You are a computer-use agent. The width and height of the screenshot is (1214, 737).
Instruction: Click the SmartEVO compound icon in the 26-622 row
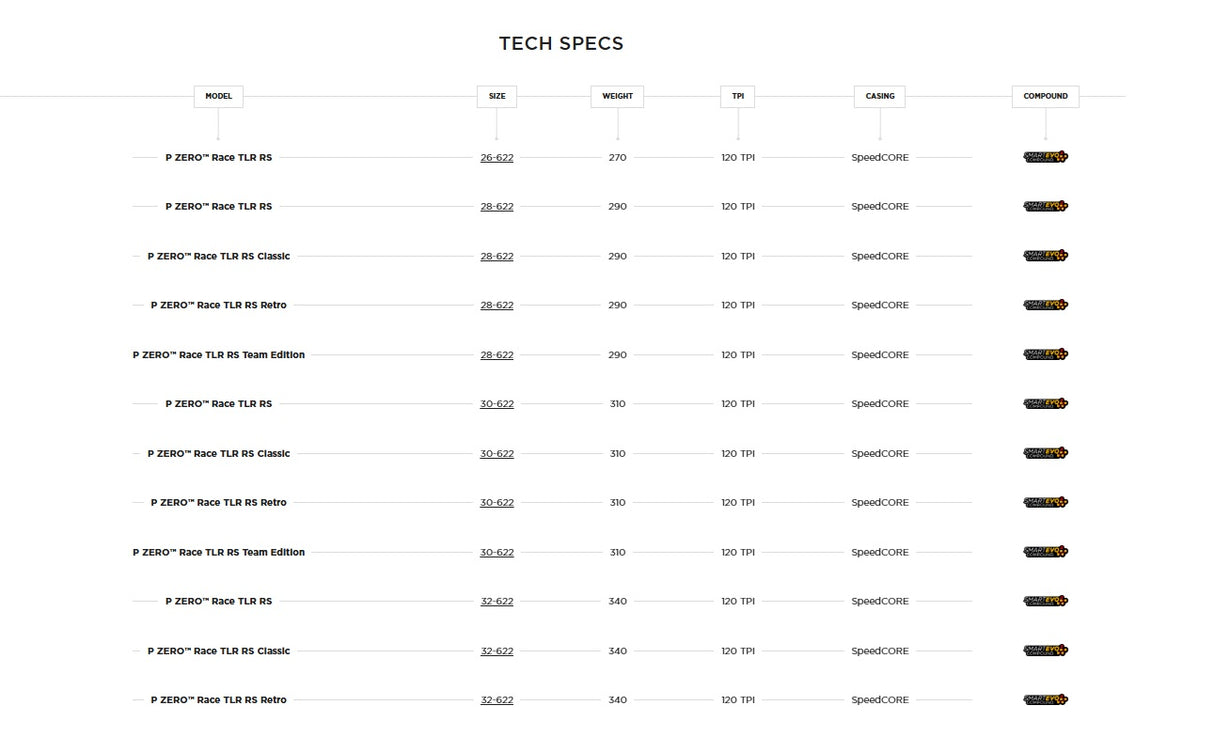pyautogui.click(x=1045, y=157)
